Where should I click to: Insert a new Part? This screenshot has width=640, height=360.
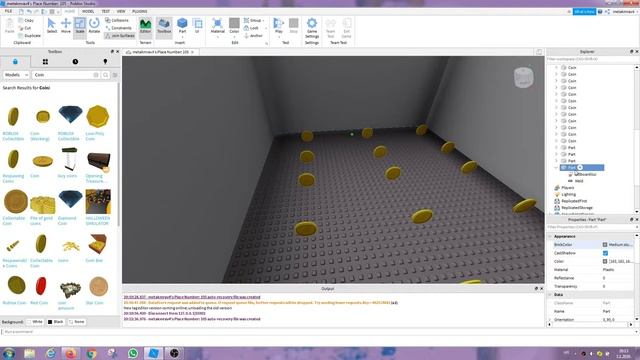[182, 24]
